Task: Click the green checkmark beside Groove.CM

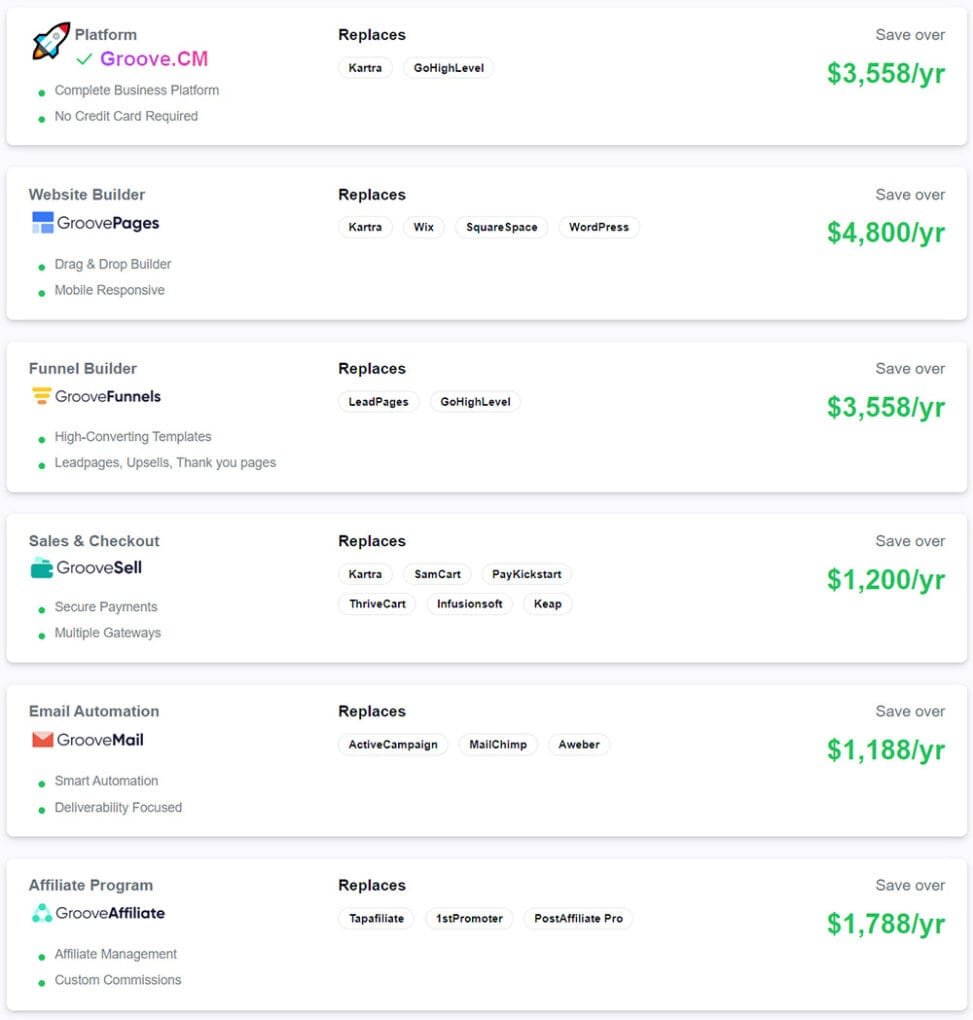Action: (85, 59)
